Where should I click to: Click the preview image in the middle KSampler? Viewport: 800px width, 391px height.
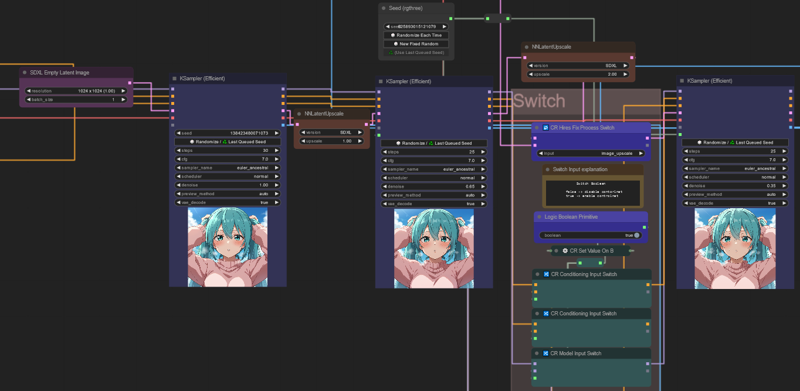tap(434, 248)
